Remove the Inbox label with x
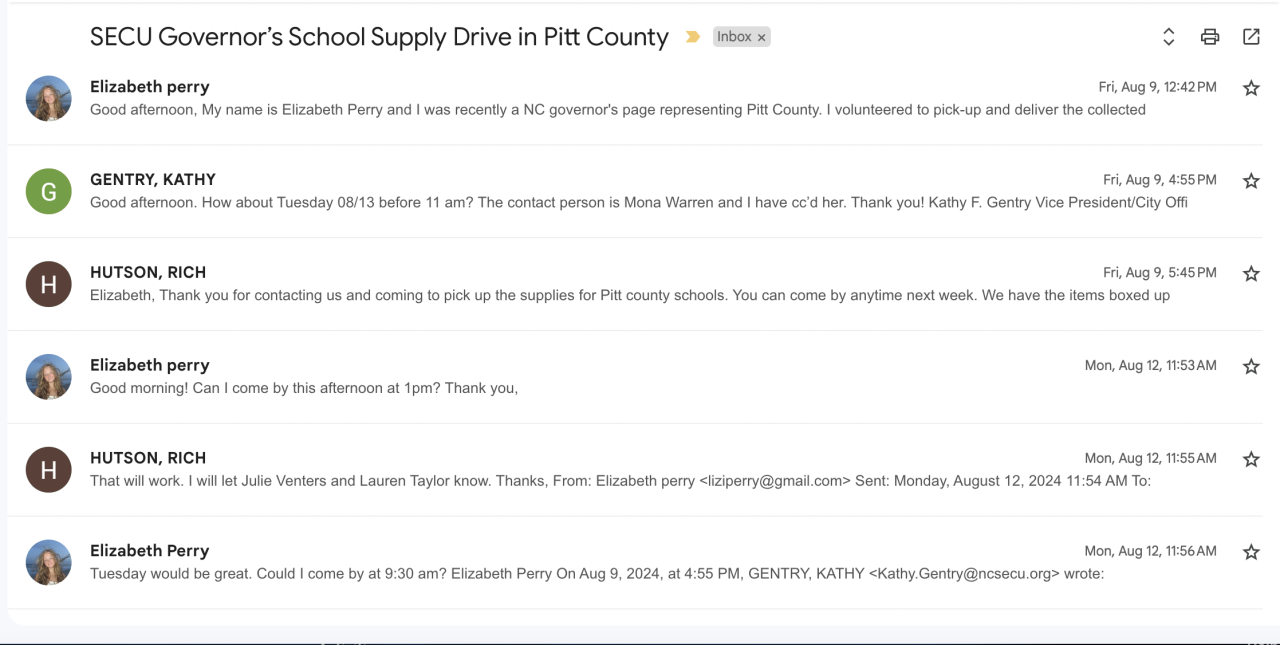This screenshot has width=1280, height=645. [x=761, y=38]
